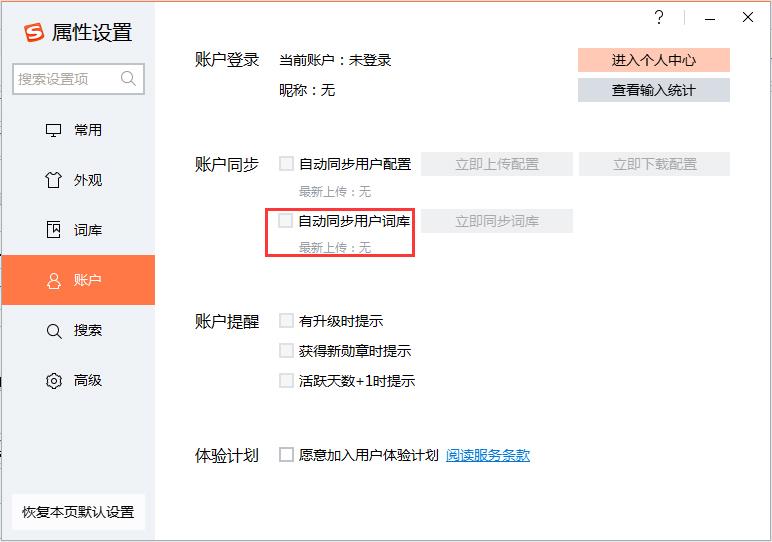Toggle 获得新勋章时提示 checkbox
This screenshot has width=772, height=542.
pyautogui.click(x=287, y=351)
